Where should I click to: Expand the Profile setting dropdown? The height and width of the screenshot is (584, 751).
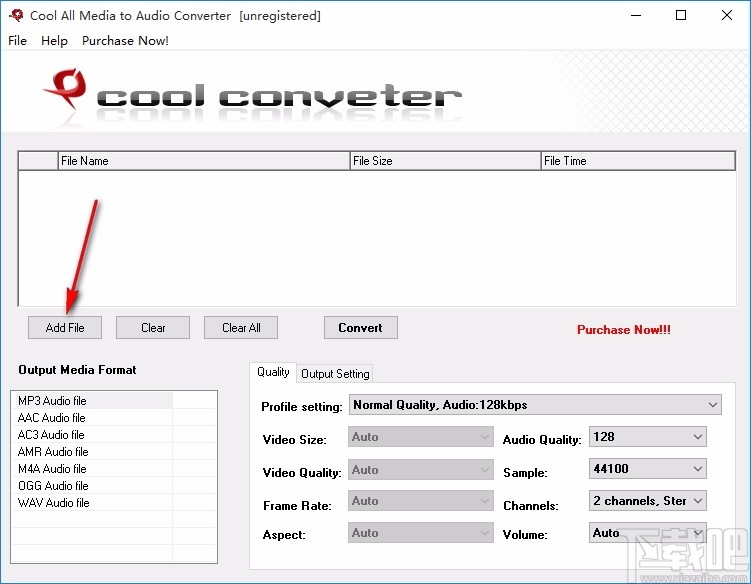coord(535,405)
